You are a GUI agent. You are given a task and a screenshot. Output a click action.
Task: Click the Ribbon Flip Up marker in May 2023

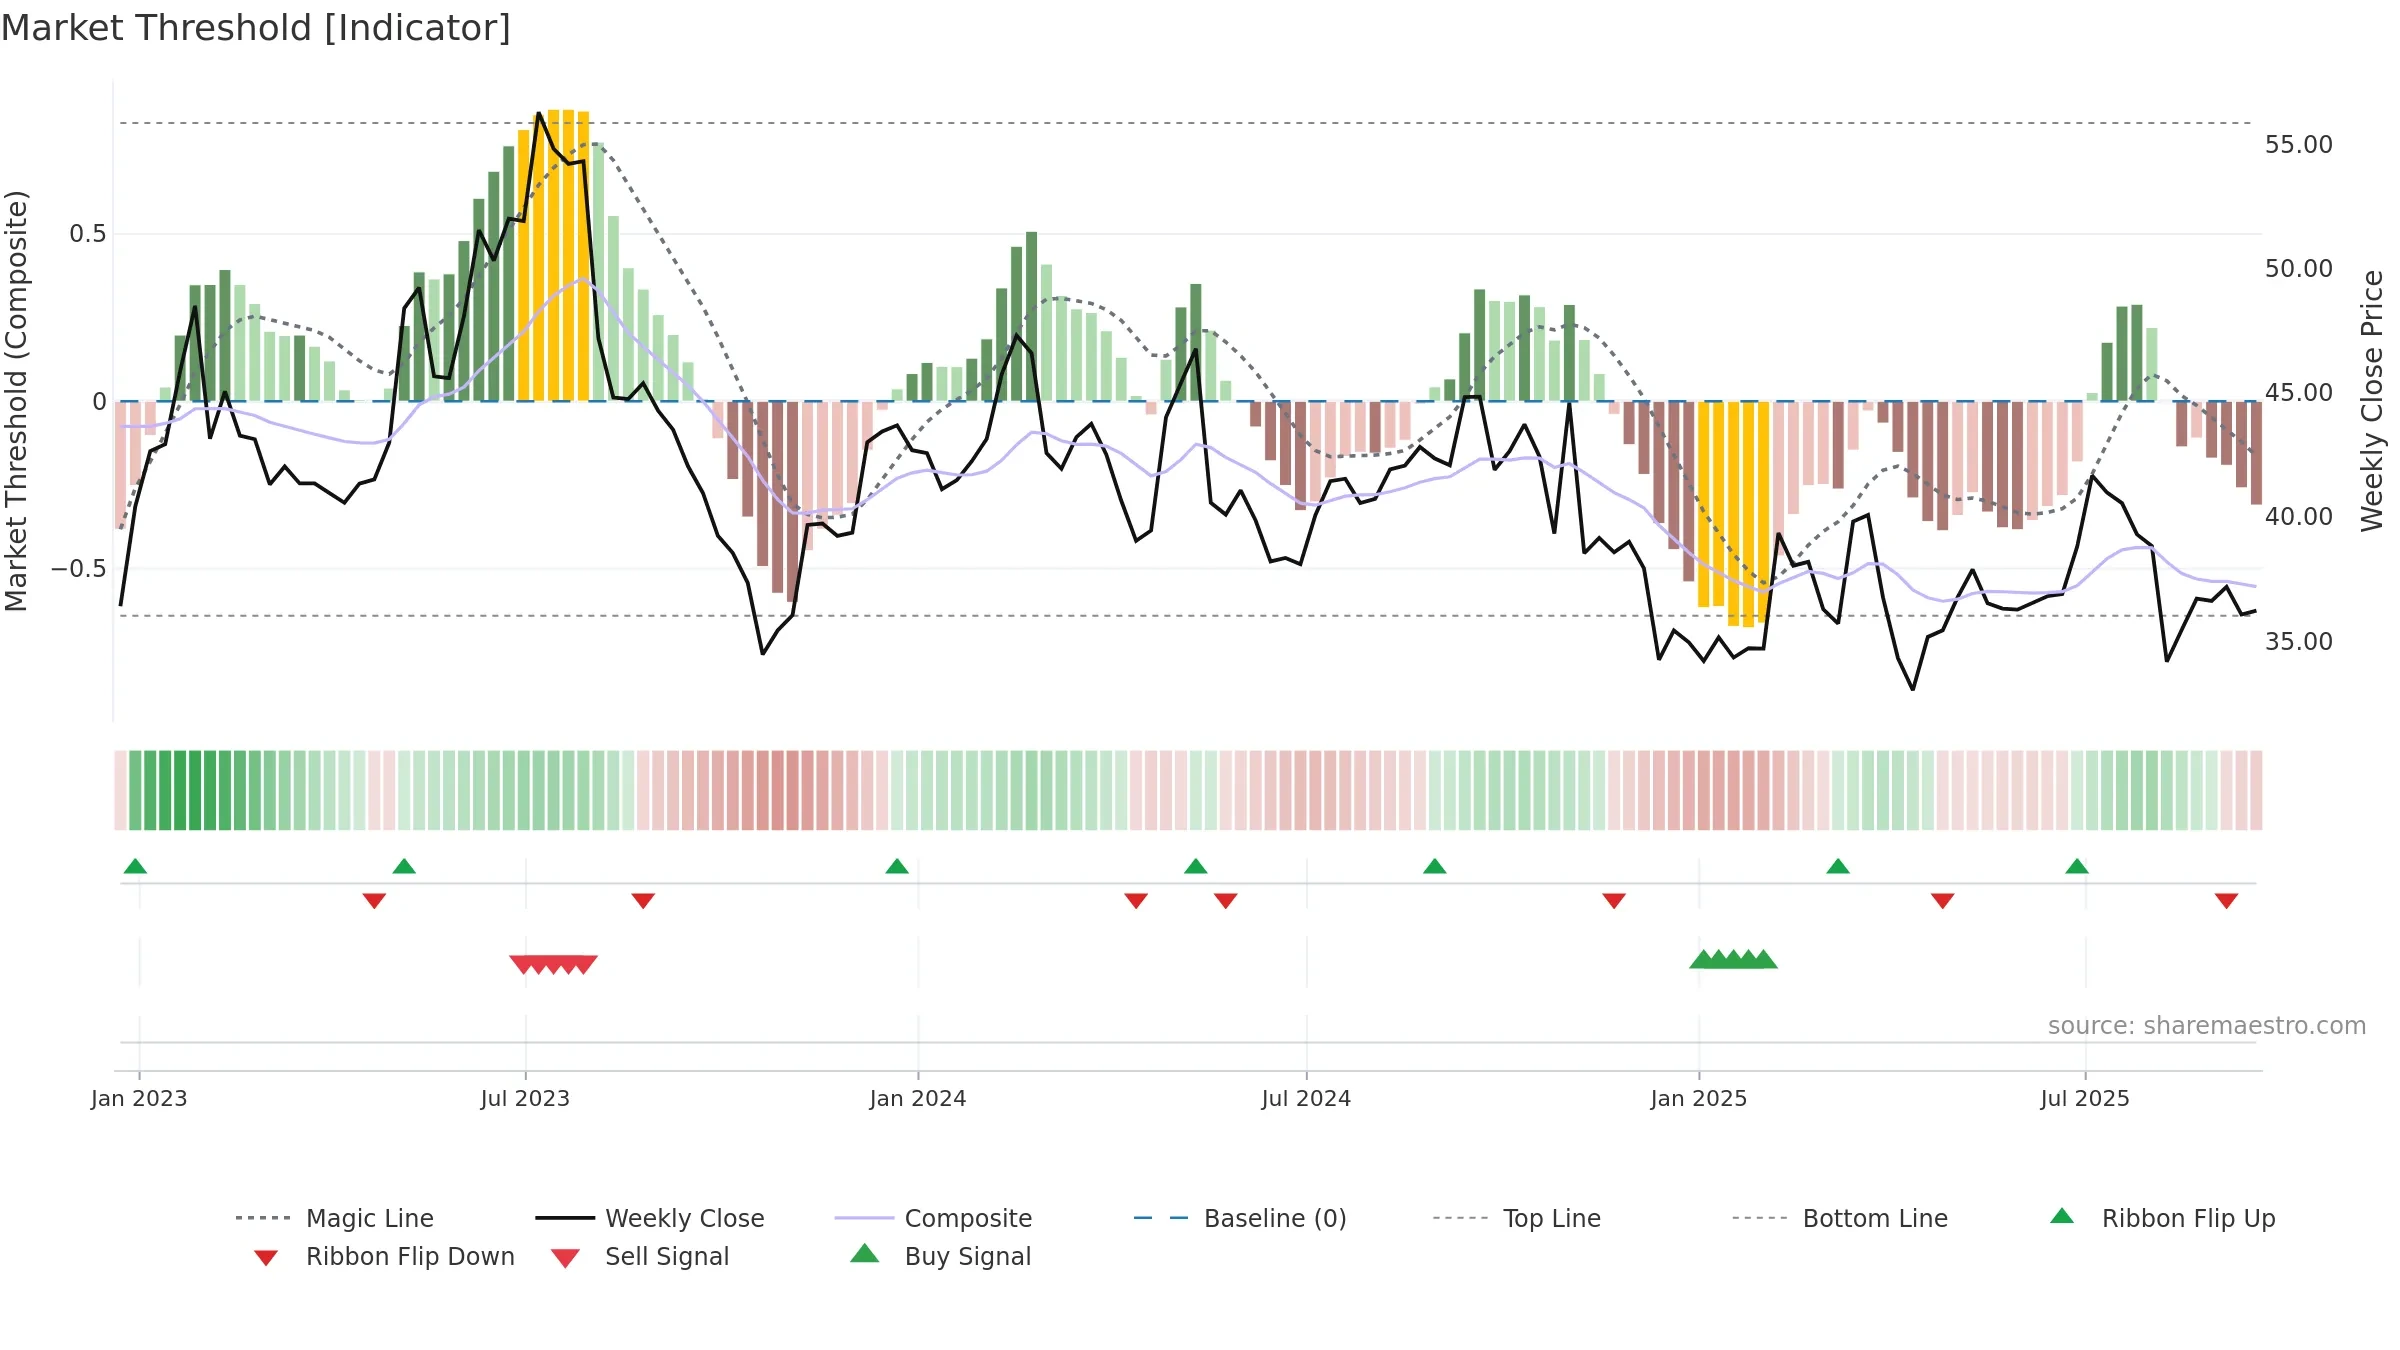click(x=404, y=866)
